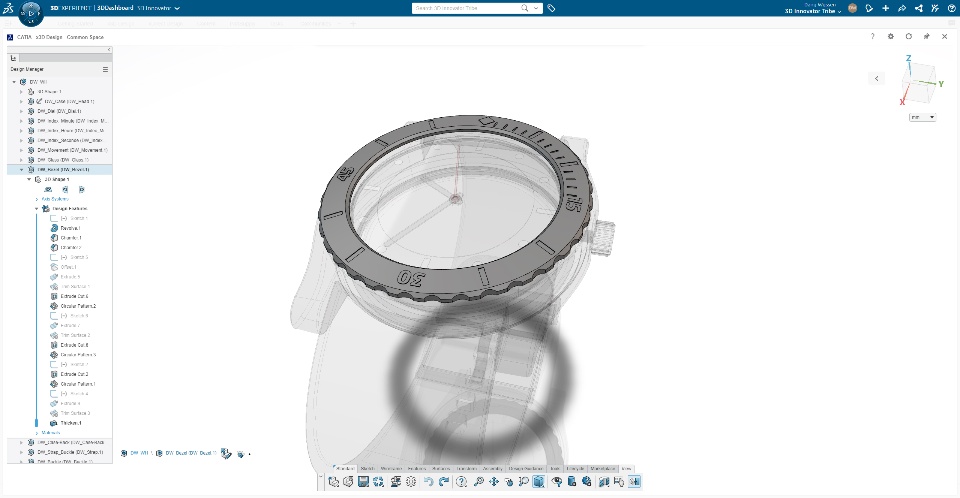Collapse the 3D Shape node under bezel
This screenshot has width=960, height=498.
[29, 179]
